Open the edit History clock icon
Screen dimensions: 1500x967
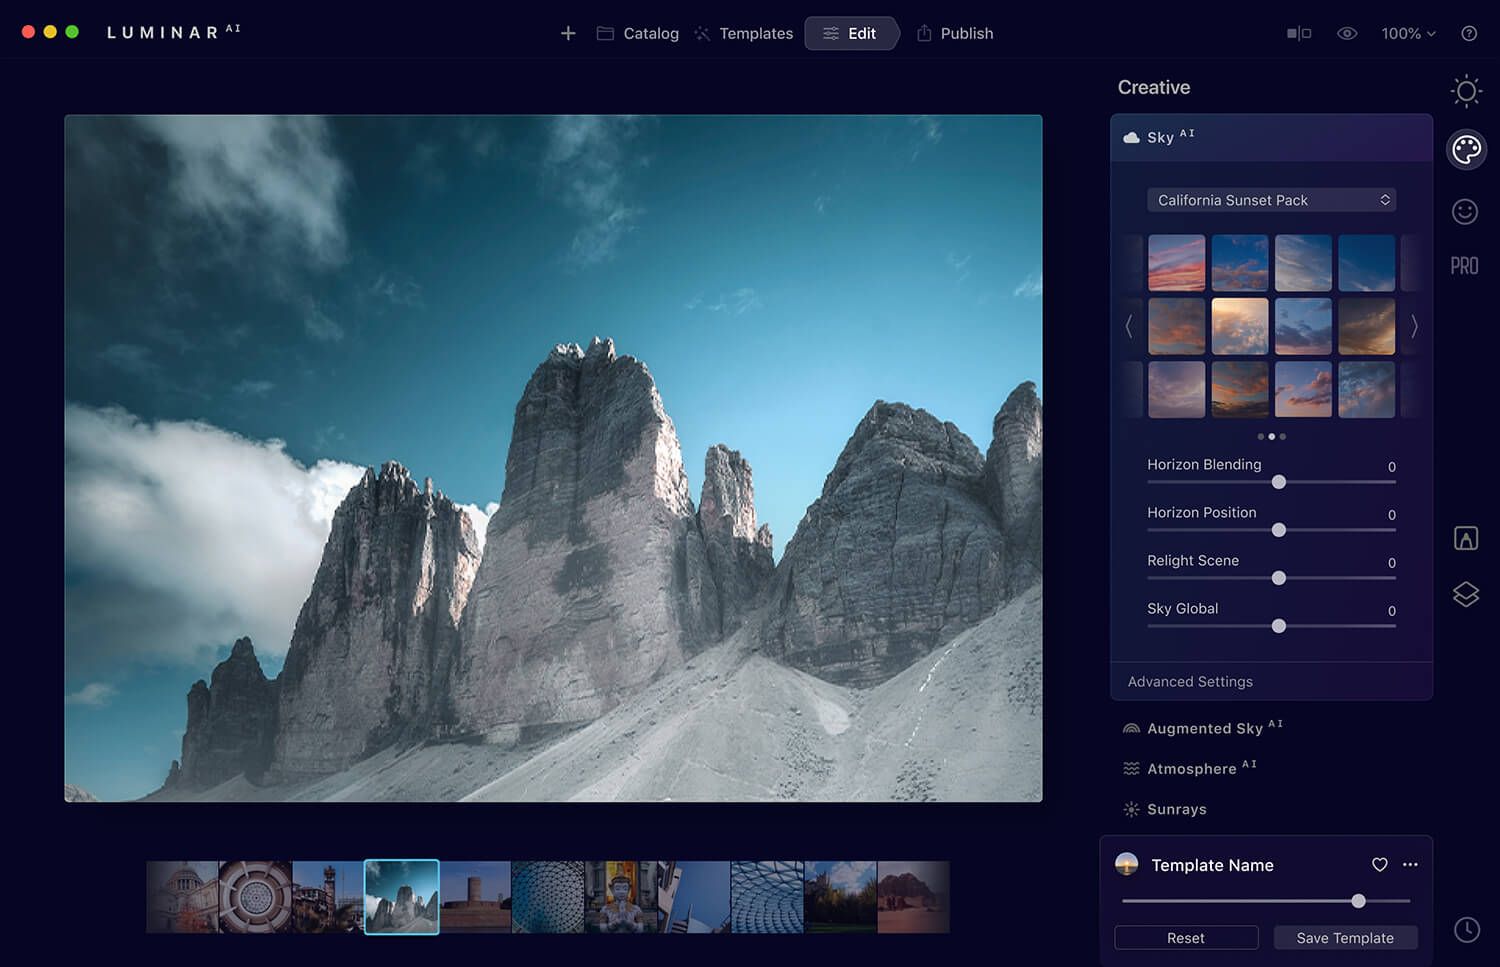1466,930
